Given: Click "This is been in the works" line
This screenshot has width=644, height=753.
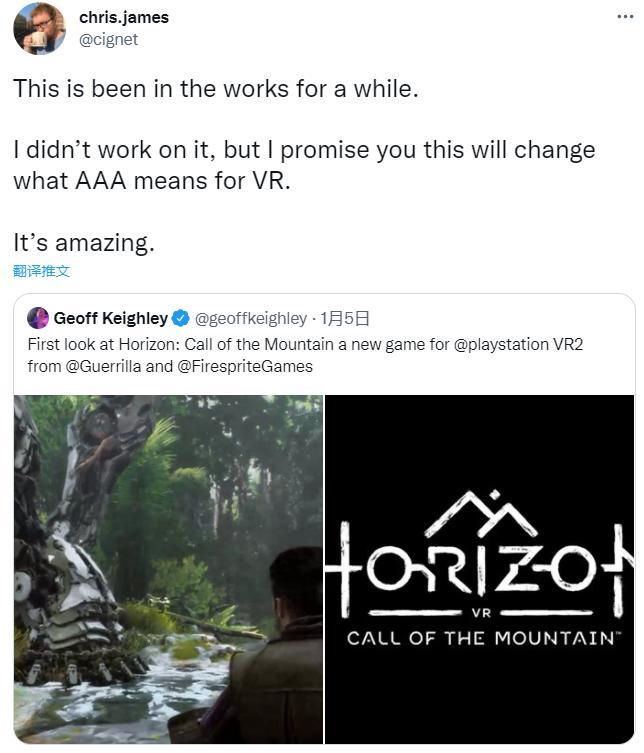Looking at the screenshot, I should (215, 88).
